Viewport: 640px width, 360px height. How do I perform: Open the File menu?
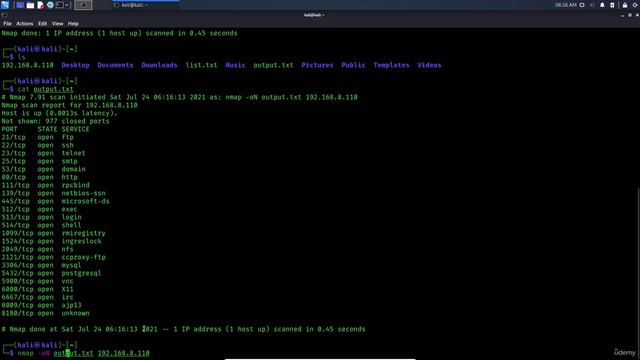(7, 24)
